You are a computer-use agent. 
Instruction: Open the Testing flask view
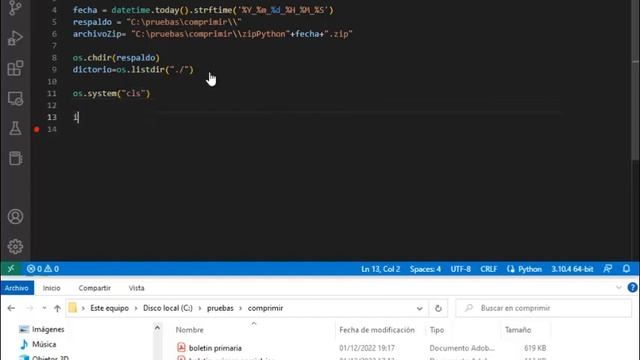coord(15,128)
